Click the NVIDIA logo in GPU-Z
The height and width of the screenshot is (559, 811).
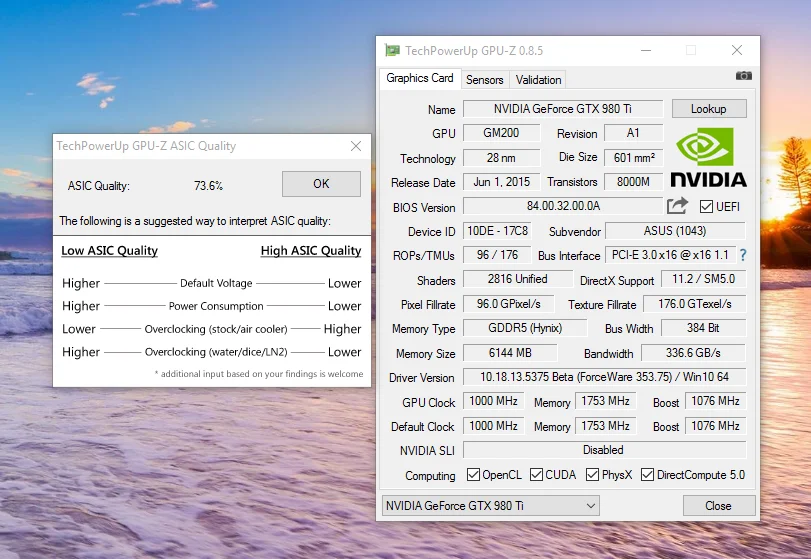pyautogui.click(x=708, y=157)
